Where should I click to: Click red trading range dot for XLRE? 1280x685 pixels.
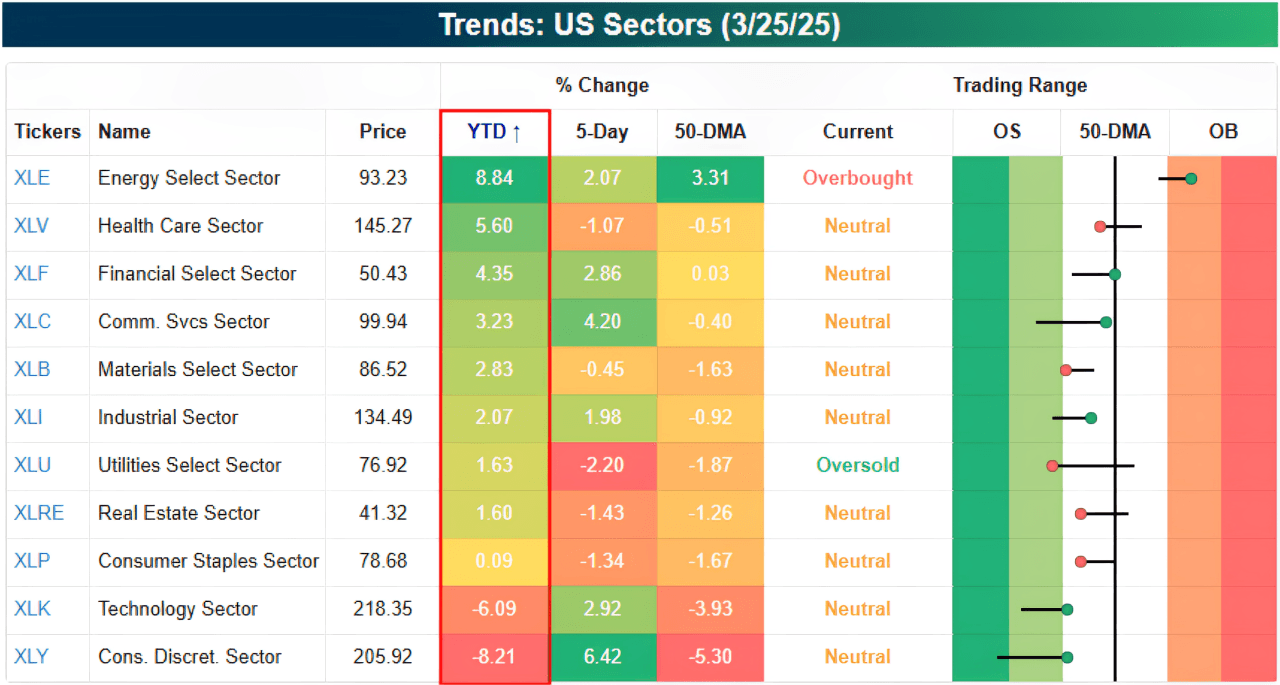pyautogui.click(x=1081, y=514)
